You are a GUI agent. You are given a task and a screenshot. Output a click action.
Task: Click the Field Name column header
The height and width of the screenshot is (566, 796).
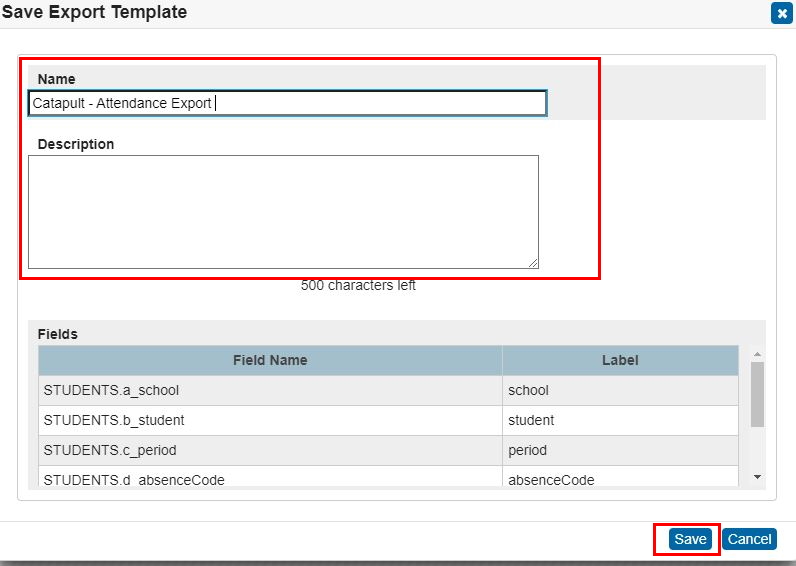(270, 360)
